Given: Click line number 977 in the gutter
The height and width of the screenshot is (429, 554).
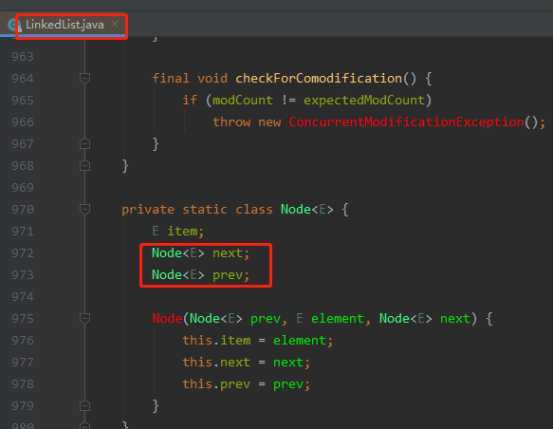Looking at the screenshot, I should [22, 362].
